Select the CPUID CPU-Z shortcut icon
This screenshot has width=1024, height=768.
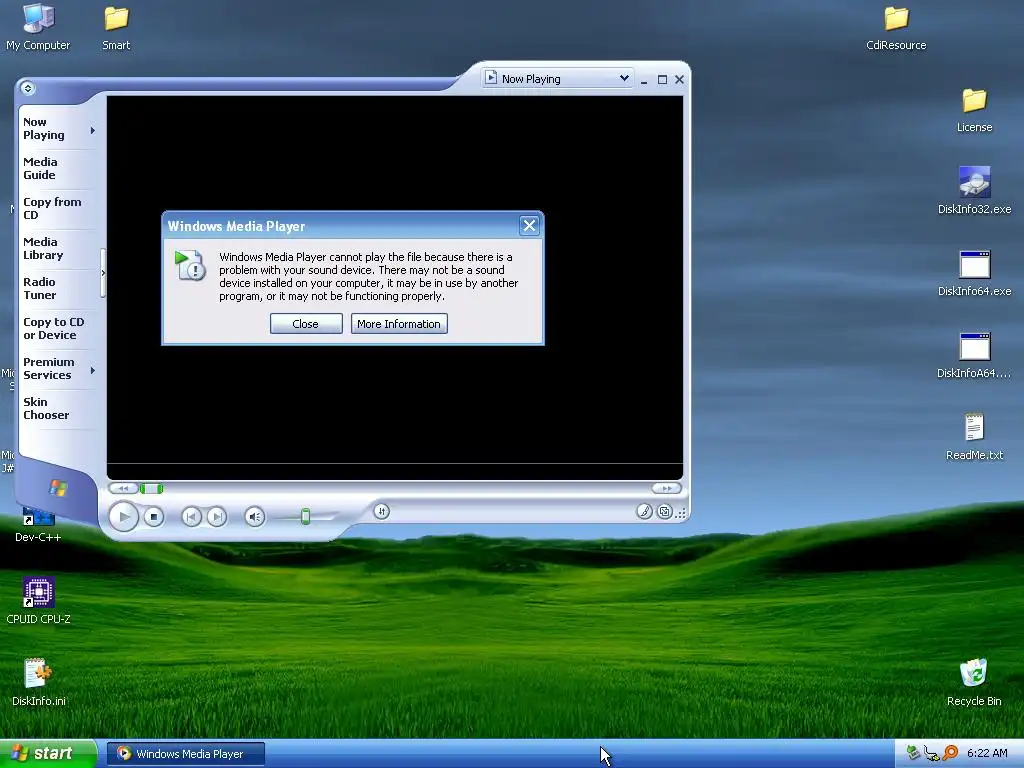pyautogui.click(x=38, y=601)
